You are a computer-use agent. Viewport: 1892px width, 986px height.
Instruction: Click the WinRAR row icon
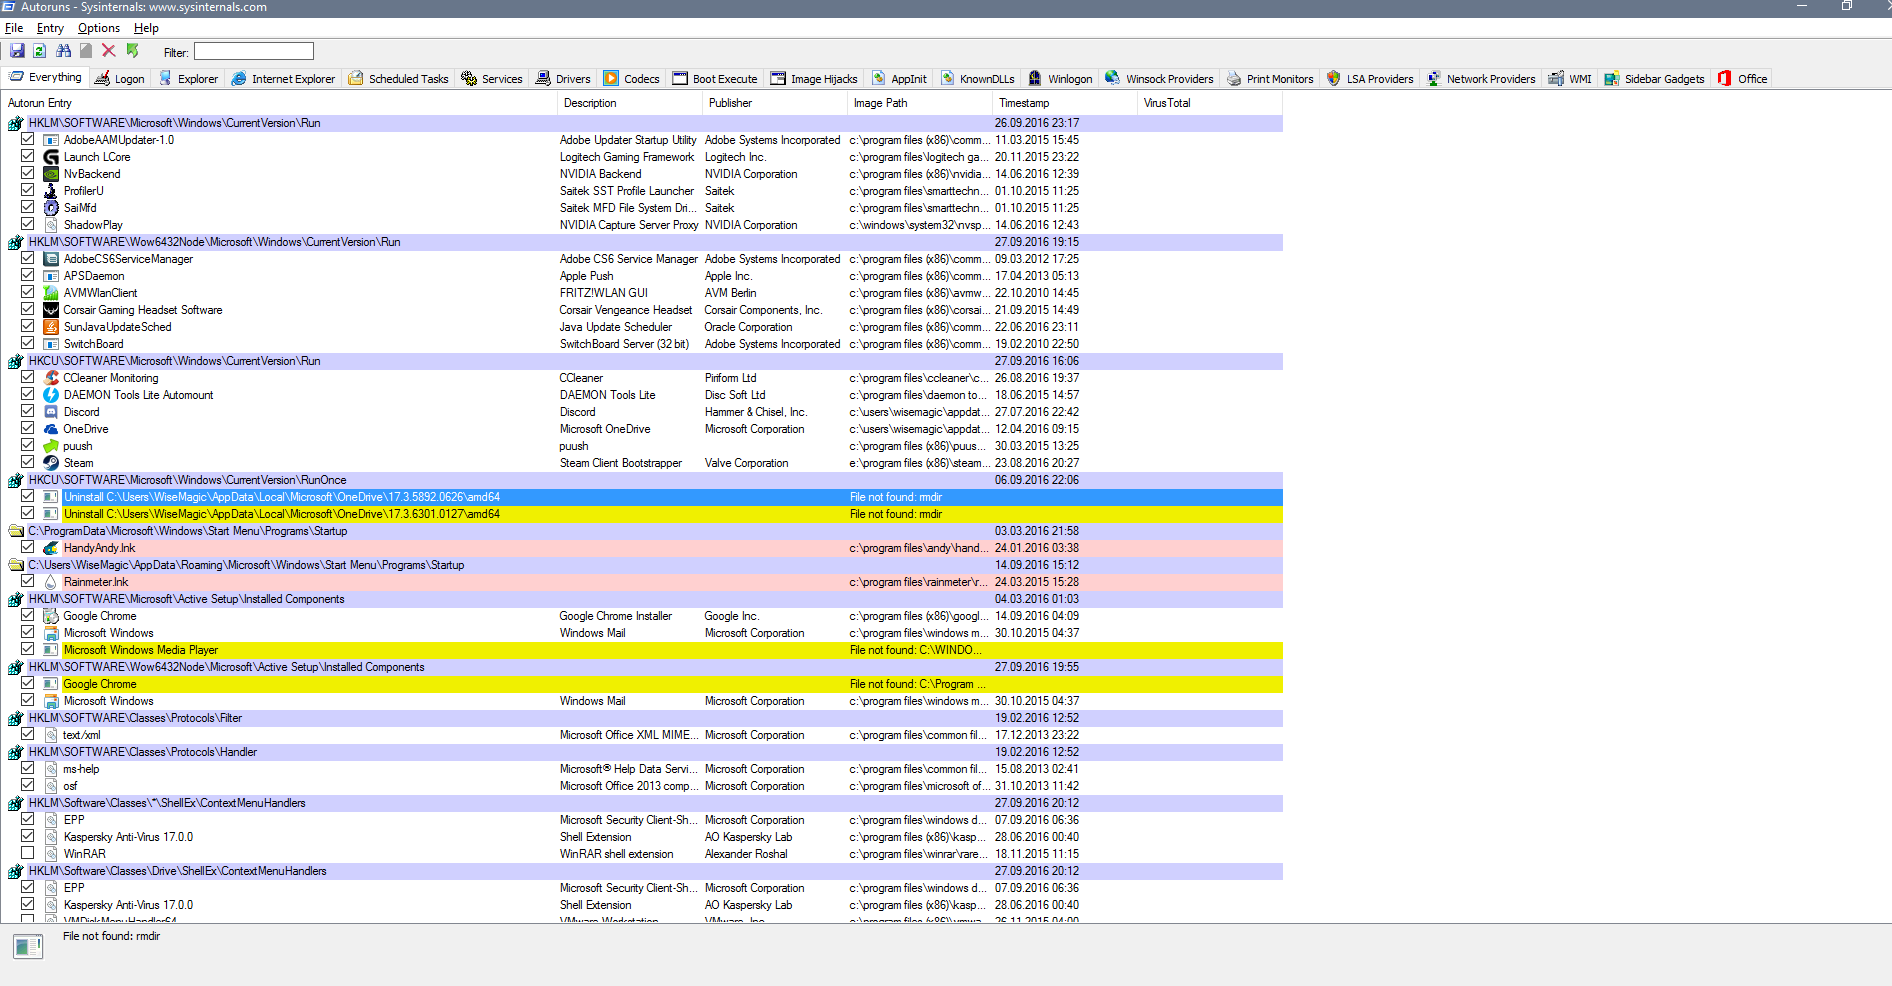(x=51, y=854)
